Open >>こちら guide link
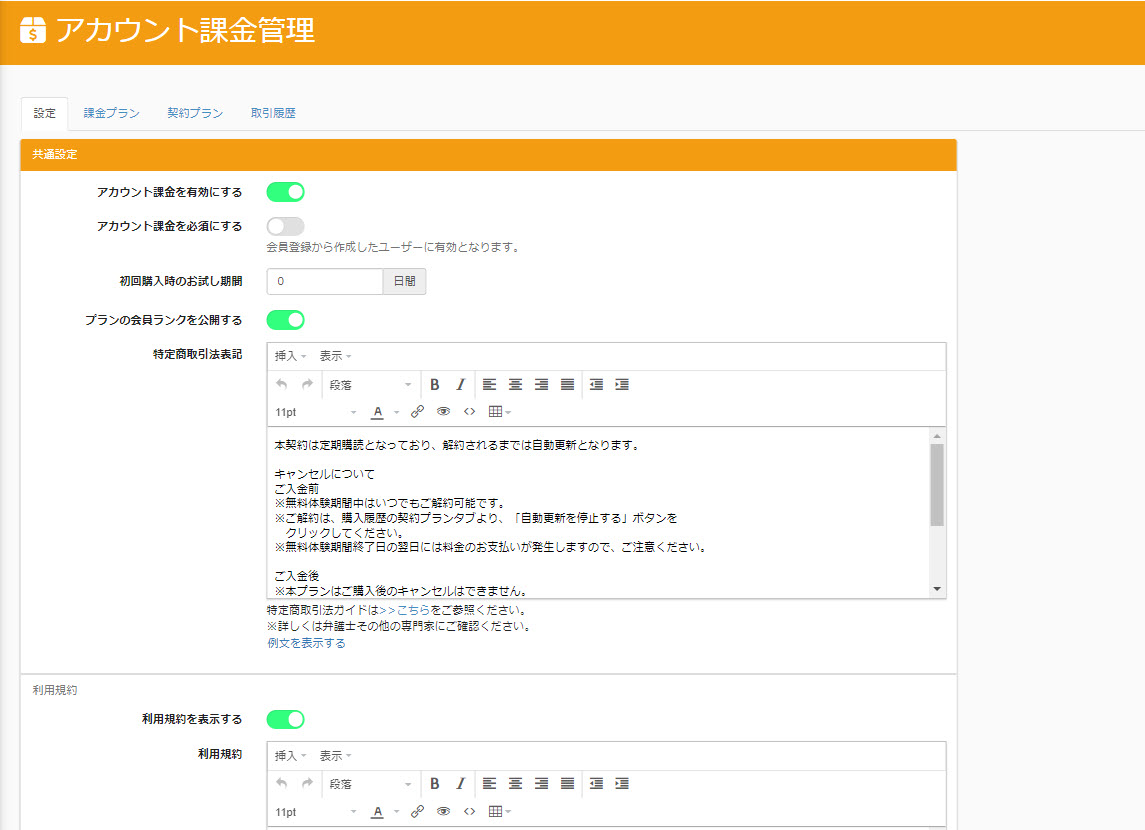The width and height of the screenshot is (1145, 830). pos(405,609)
